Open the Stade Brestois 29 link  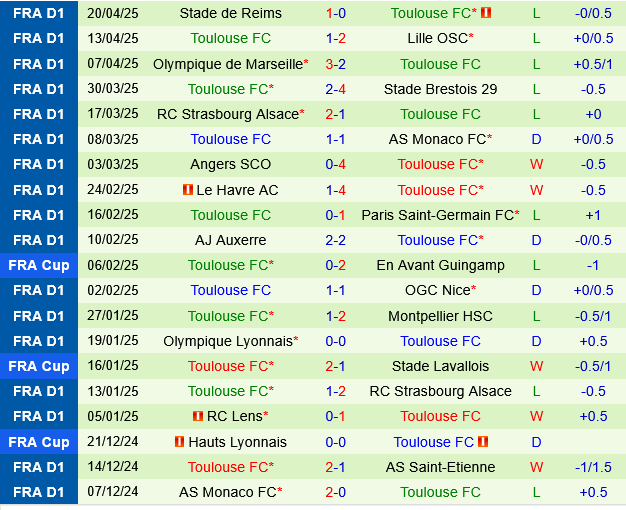point(440,89)
